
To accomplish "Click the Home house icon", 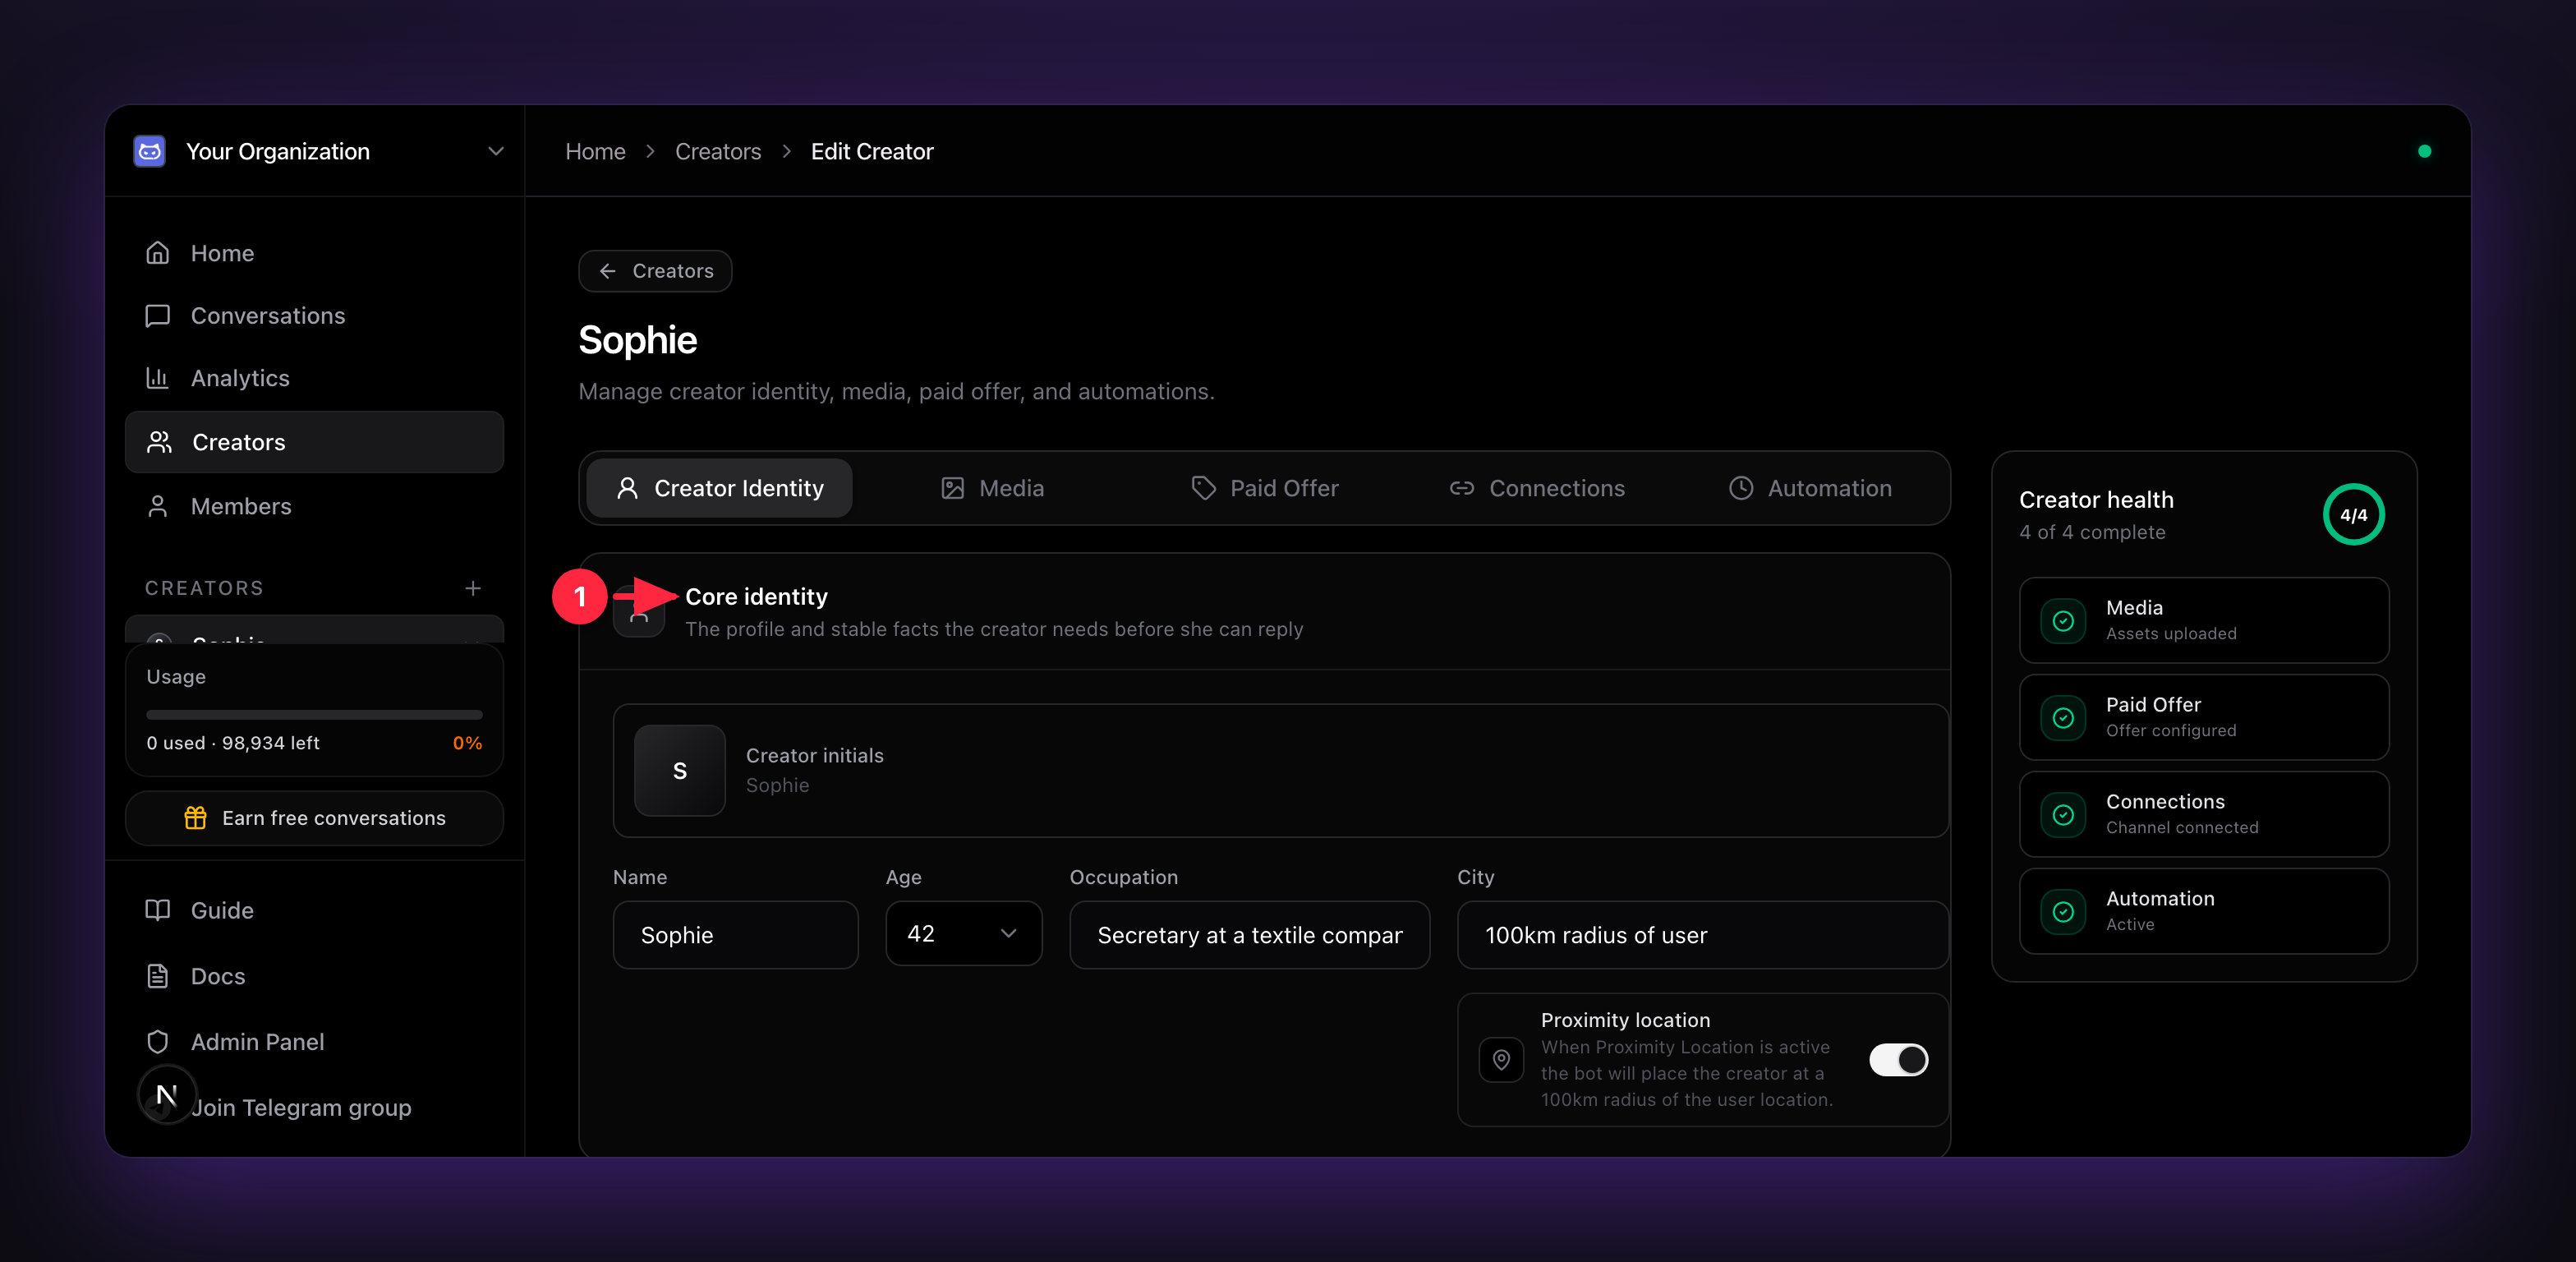I will pyautogui.click(x=158, y=253).
